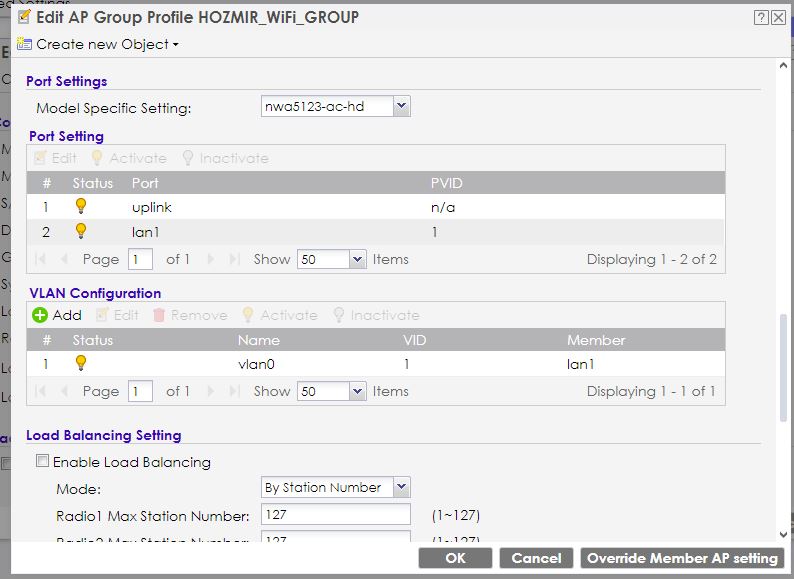Go to next page in Port Setting
Viewport: 794px width, 579px height.
(x=211, y=259)
